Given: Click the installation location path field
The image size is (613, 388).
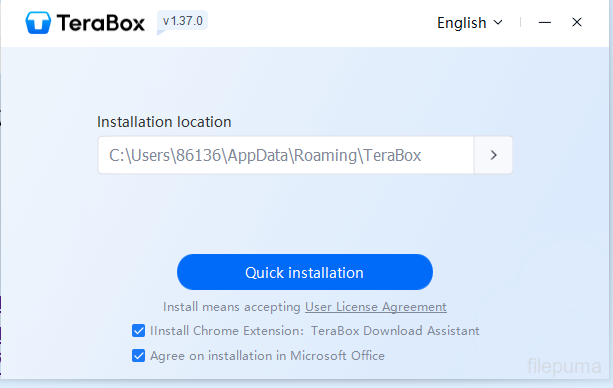Looking at the screenshot, I should (286, 155).
